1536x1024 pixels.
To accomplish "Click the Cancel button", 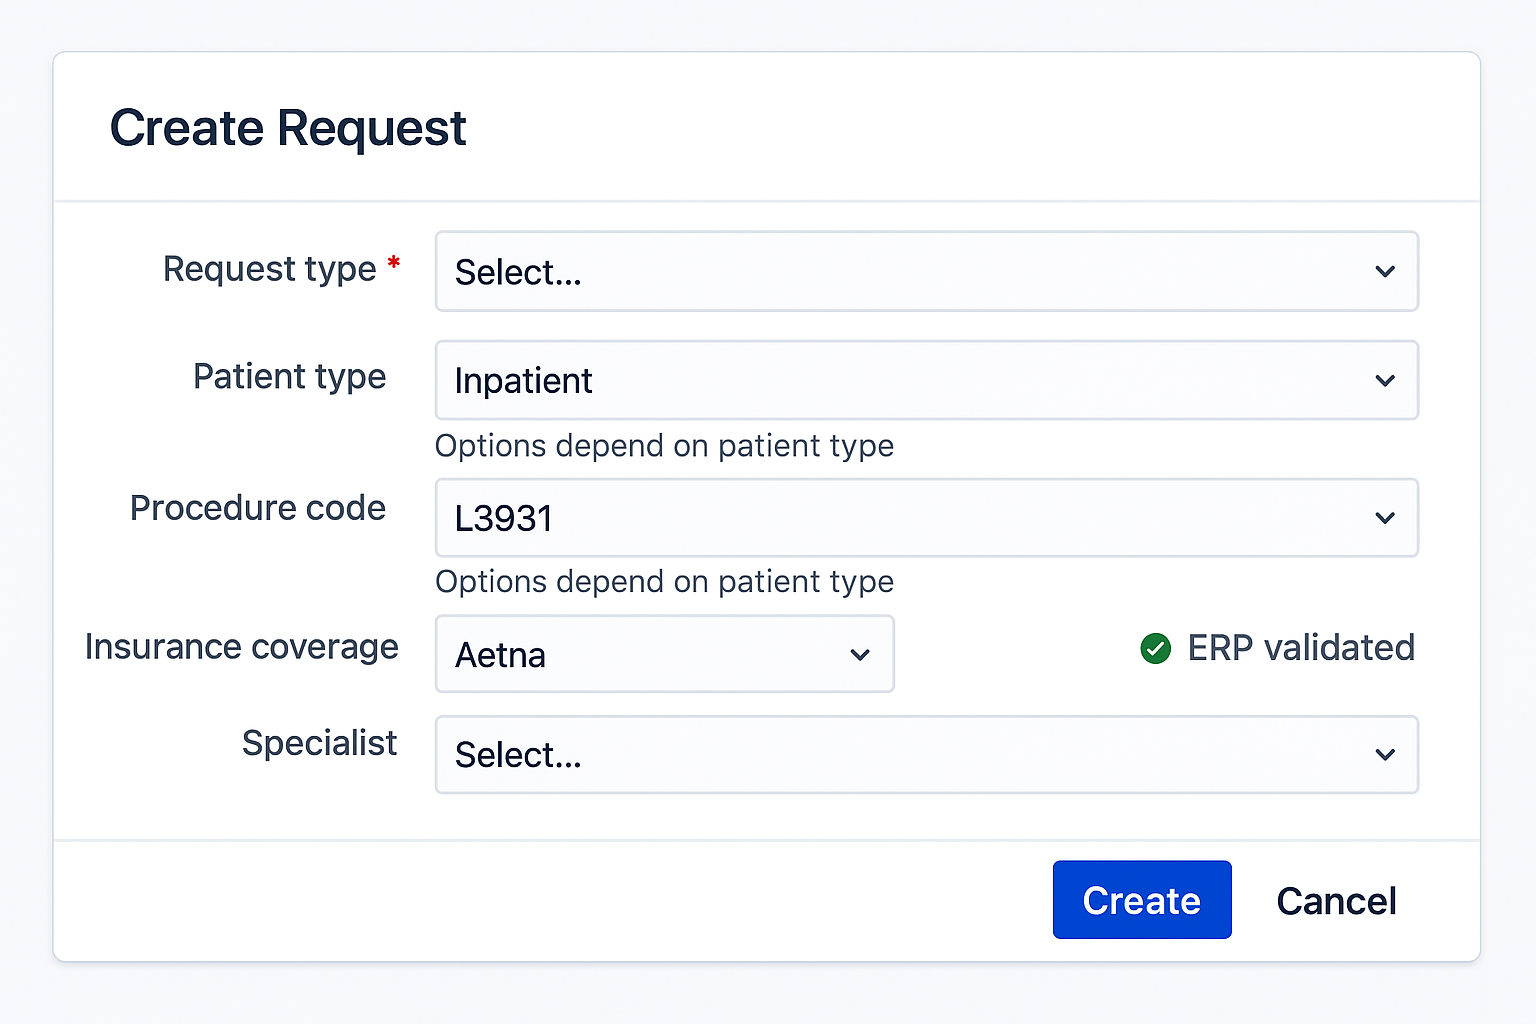I will tap(1336, 901).
